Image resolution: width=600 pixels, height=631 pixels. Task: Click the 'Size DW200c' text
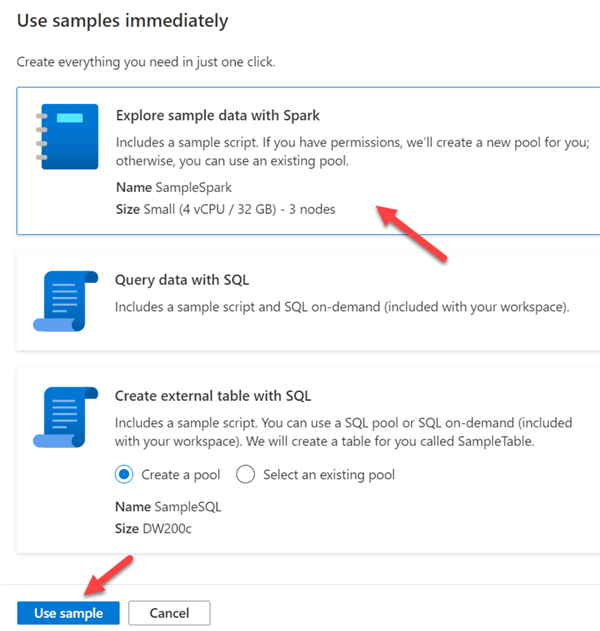153,528
